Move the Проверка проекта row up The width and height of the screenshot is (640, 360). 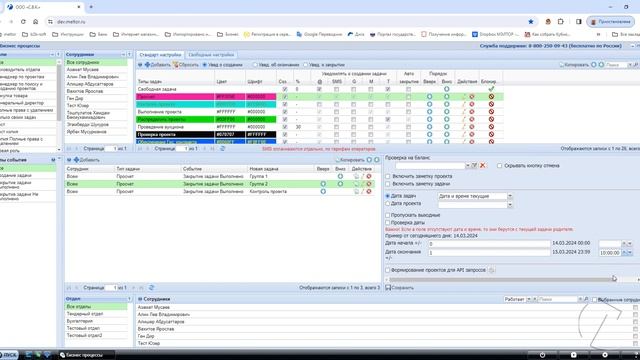pos(429,134)
